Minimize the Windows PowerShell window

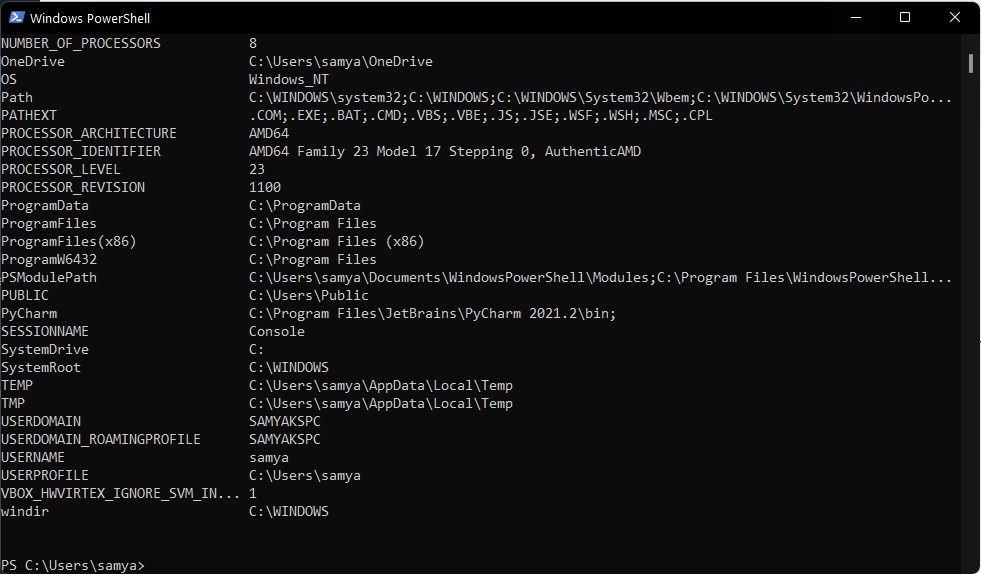click(x=857, y=17)
